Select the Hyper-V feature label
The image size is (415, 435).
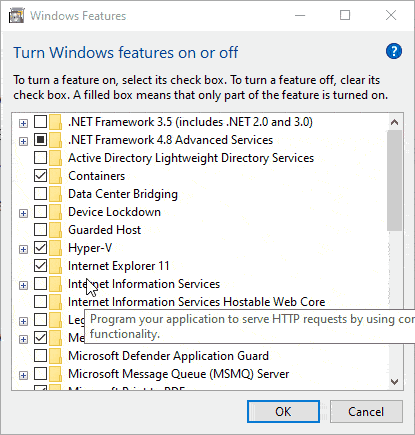point(90,248)
